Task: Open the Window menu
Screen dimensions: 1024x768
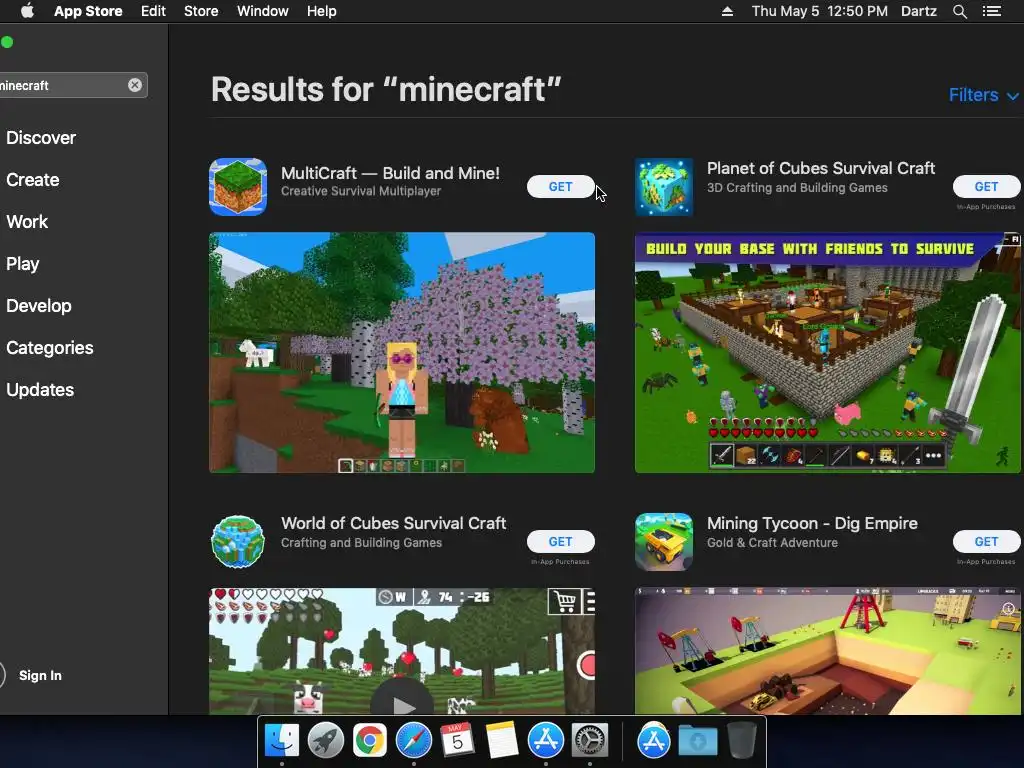Action: pyautogui.click(x=263, y=11)
